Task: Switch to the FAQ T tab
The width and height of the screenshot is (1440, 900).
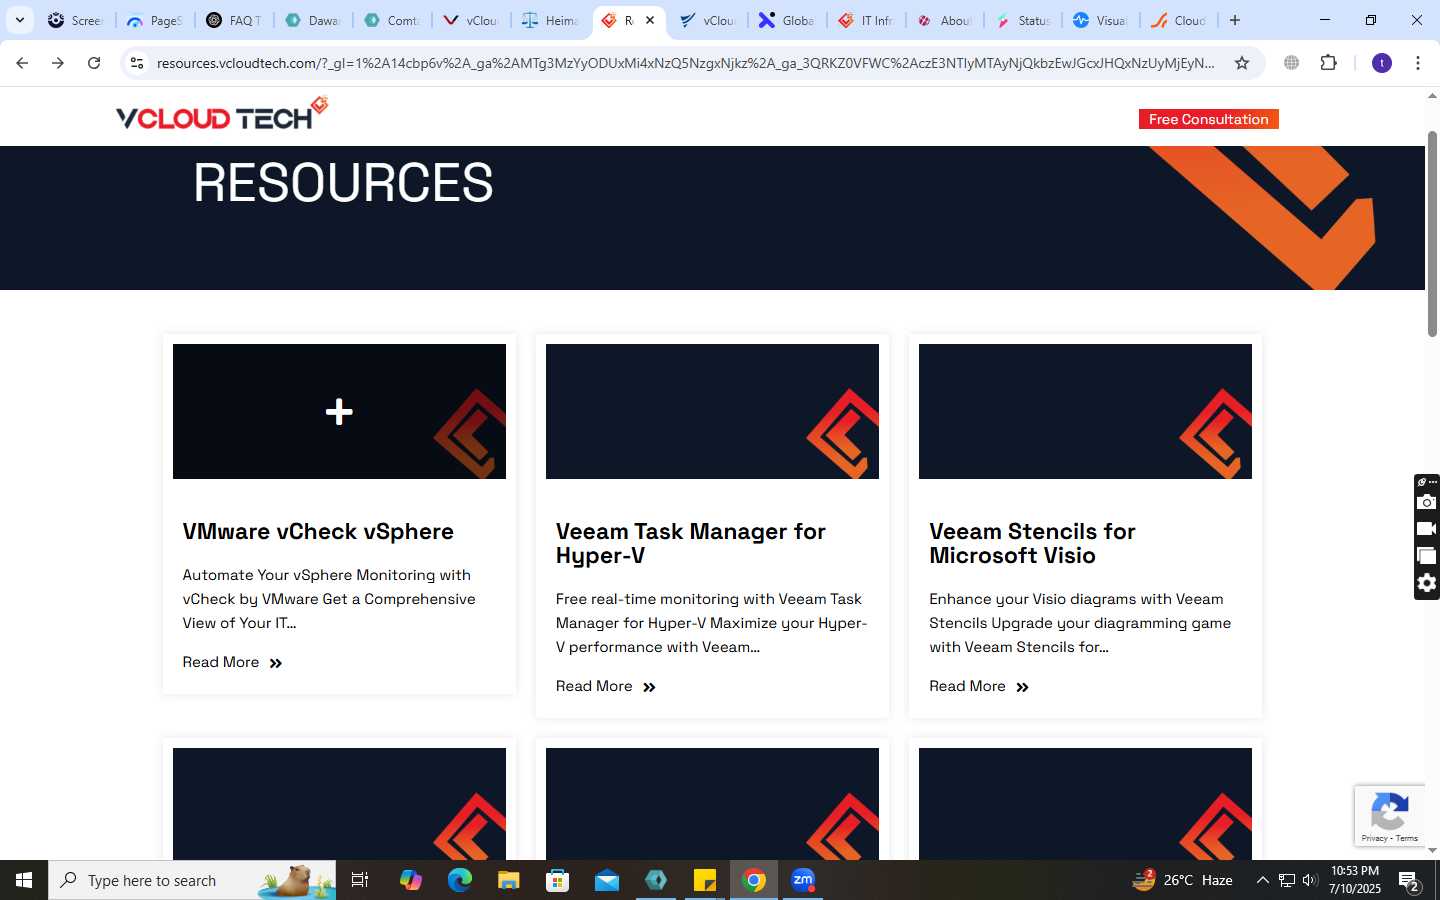Action: pos(233,20)
